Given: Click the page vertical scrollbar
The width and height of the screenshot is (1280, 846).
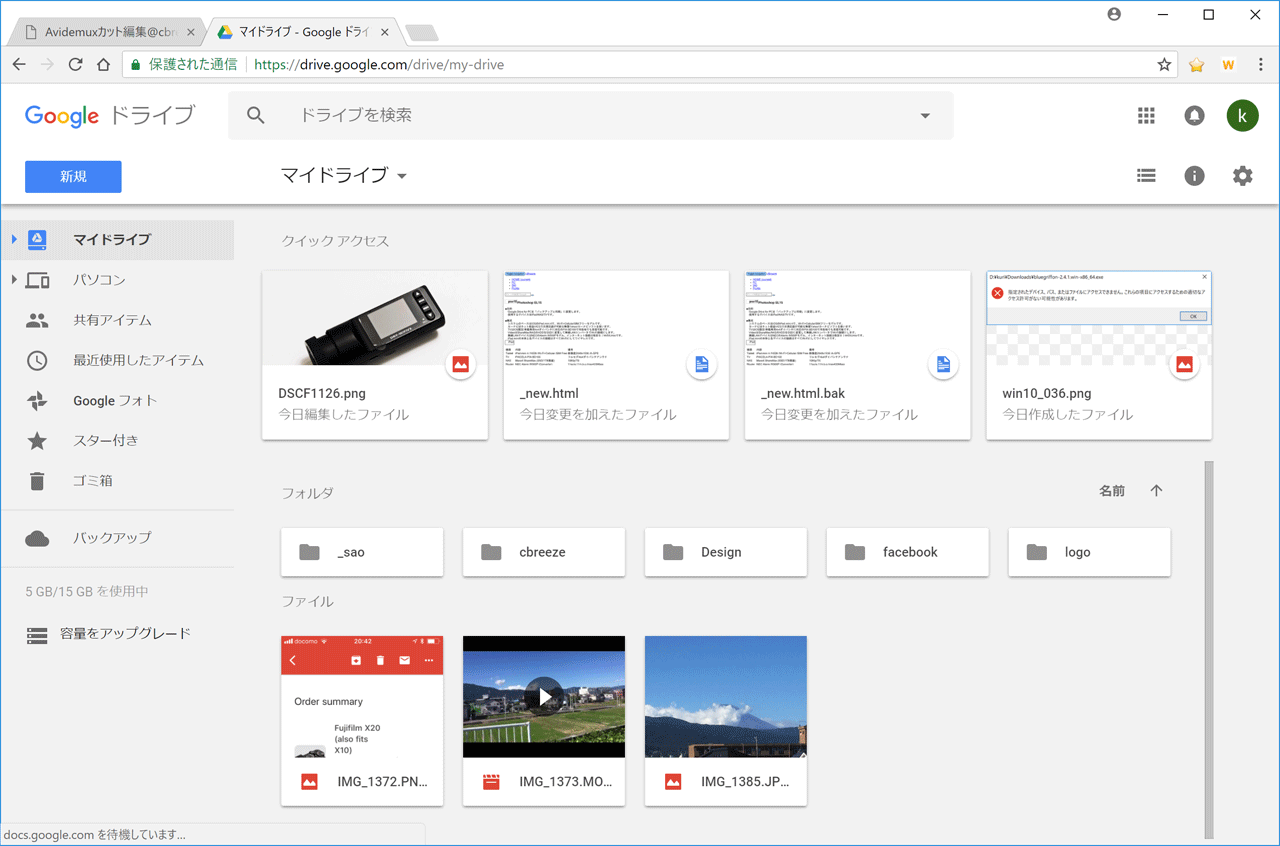Looking at the screenshot, I should (x=1208, y=650).
